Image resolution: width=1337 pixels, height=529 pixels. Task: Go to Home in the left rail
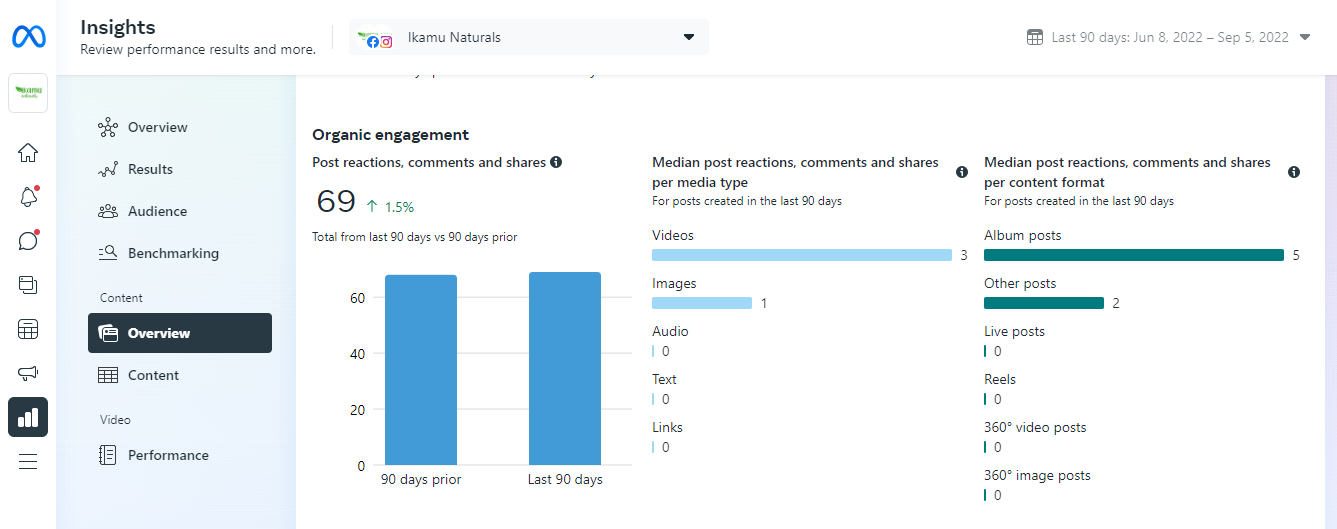tap(28, 153)
